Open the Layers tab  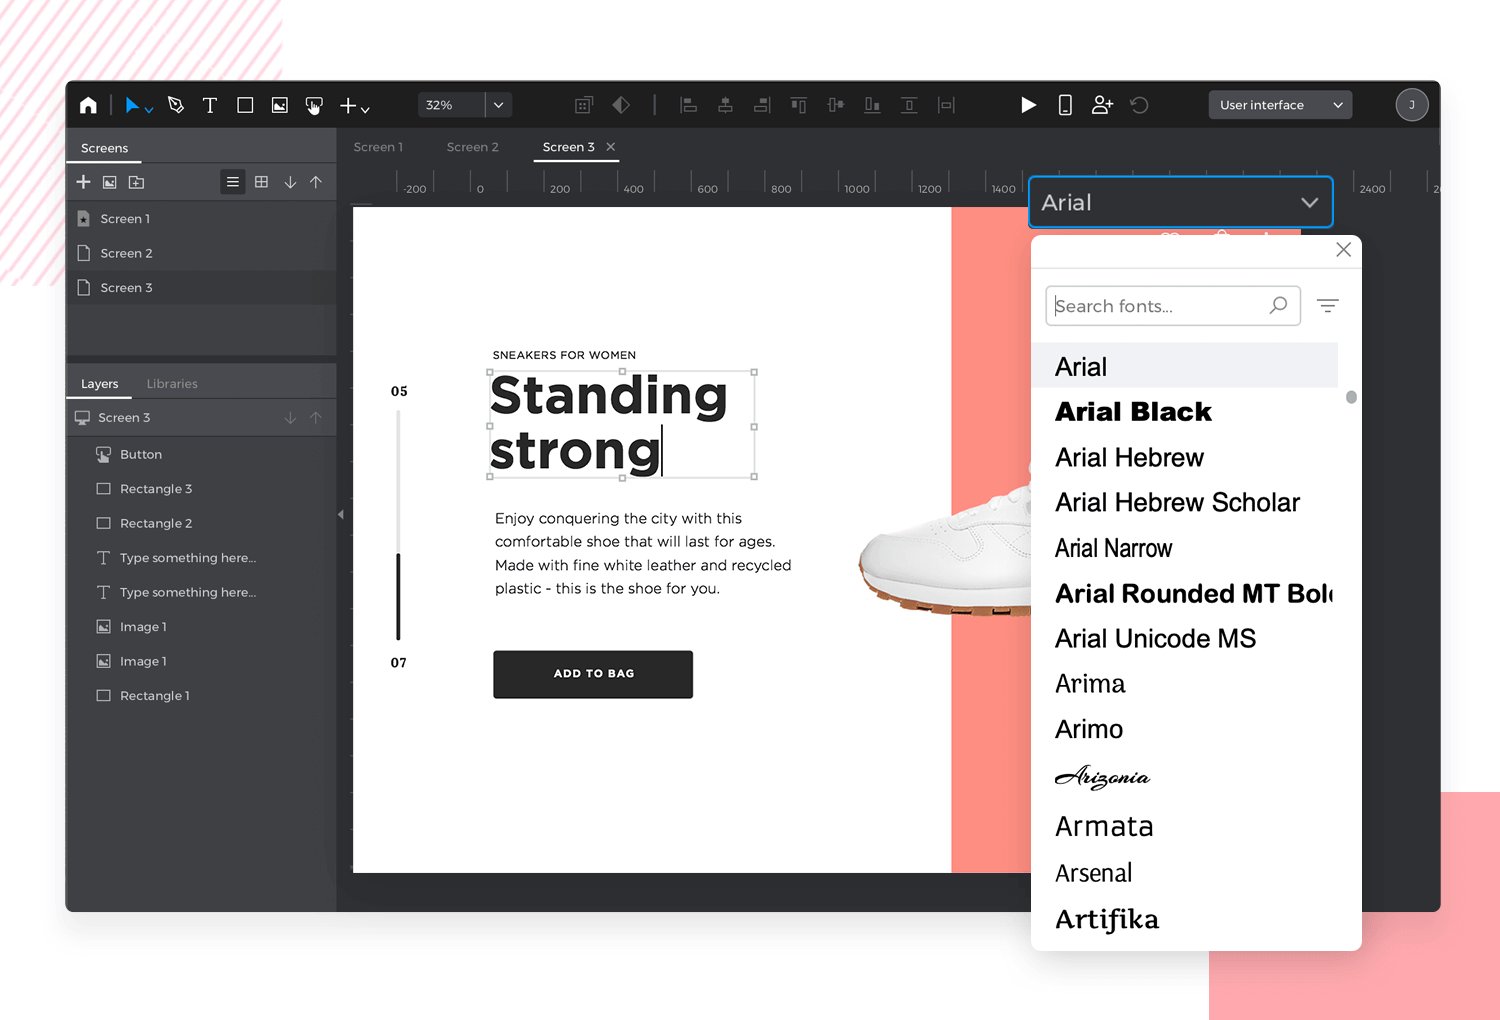(x=99, y=384)
